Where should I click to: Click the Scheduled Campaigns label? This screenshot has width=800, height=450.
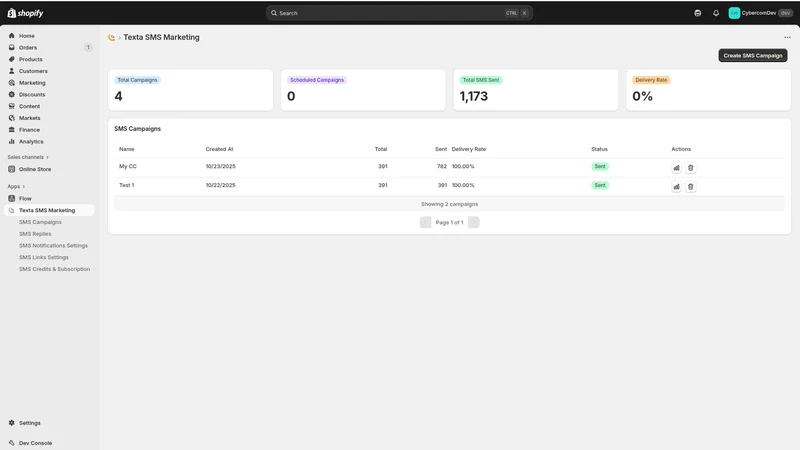pos(317,80)
